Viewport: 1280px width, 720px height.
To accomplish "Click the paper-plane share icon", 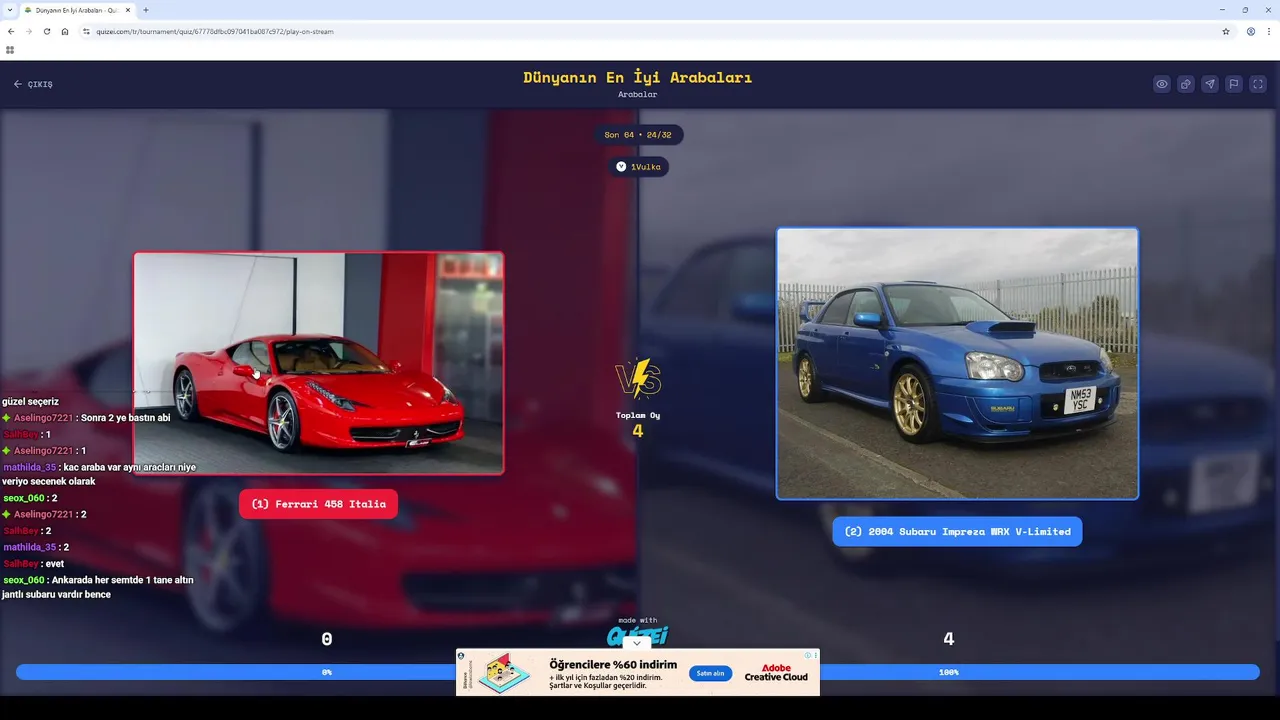I will pos(1210,84).
